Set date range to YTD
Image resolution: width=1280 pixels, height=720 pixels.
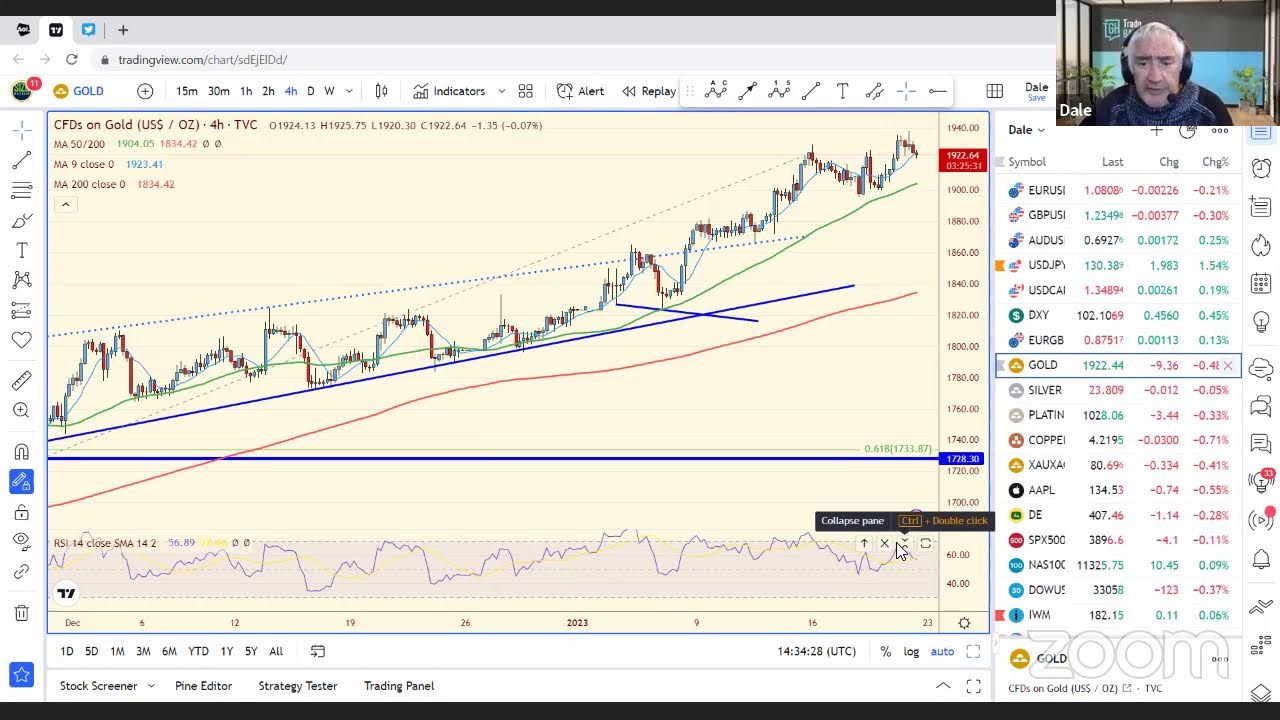199,651
